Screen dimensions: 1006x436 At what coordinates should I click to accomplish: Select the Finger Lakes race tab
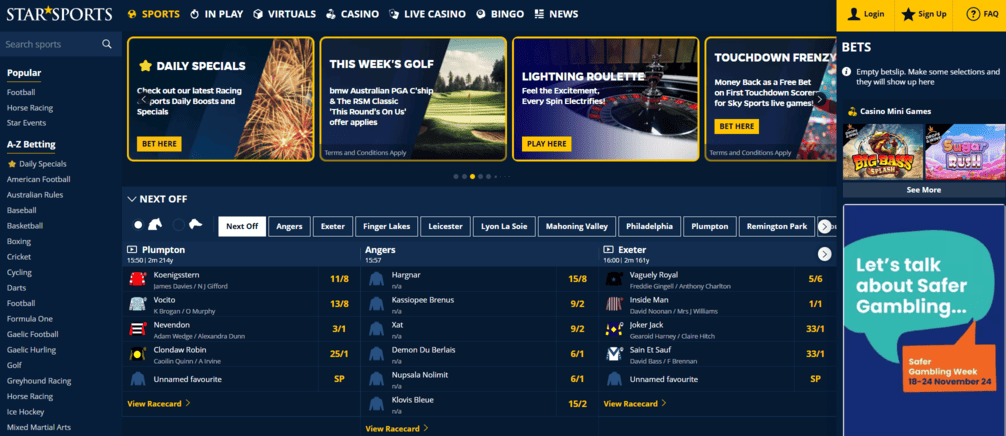(x=387, y=226)
